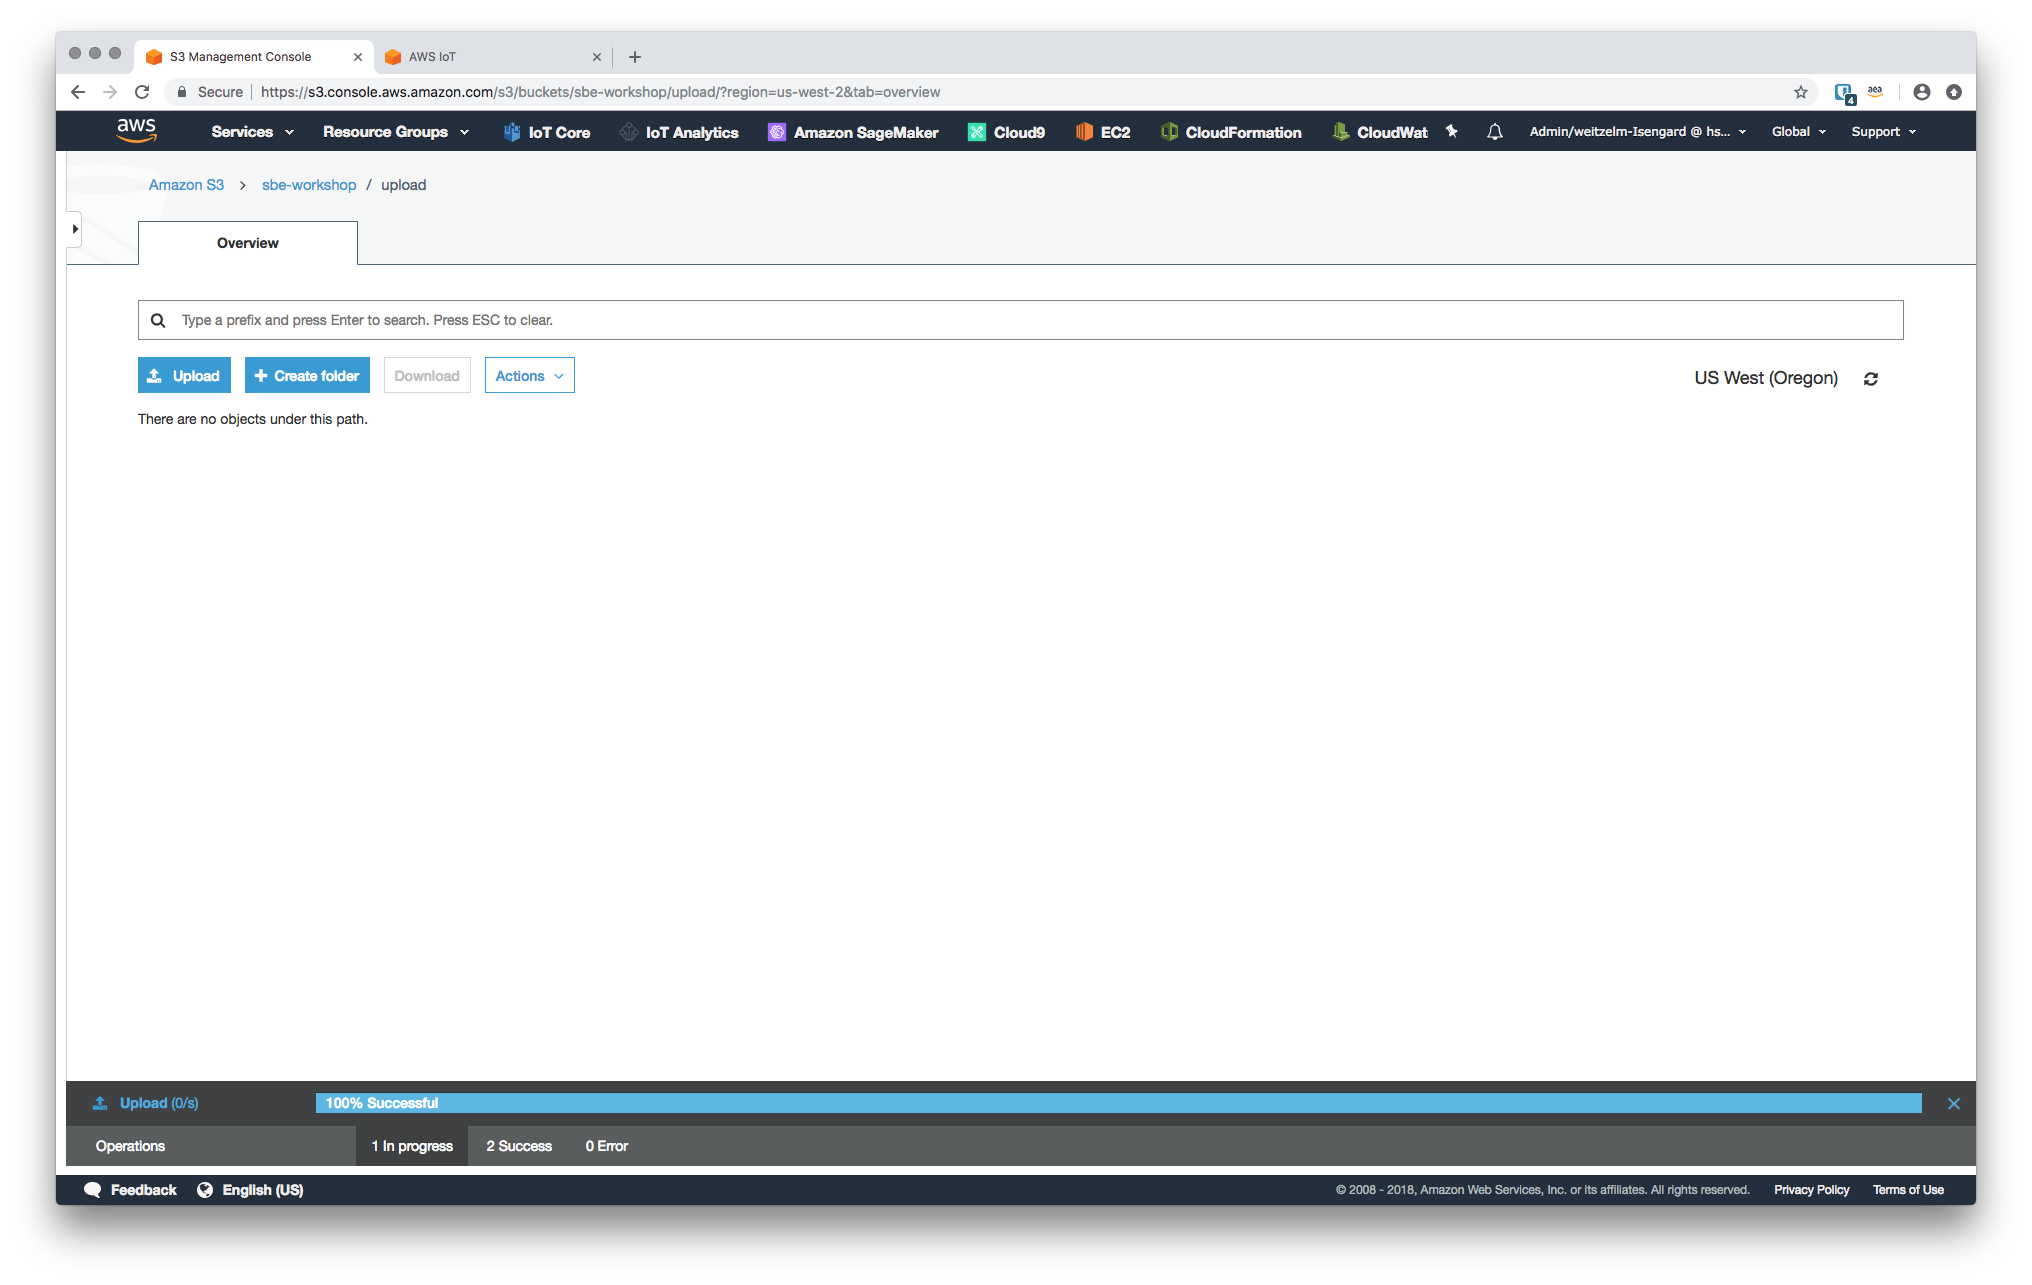Click the Upload button

184,376
